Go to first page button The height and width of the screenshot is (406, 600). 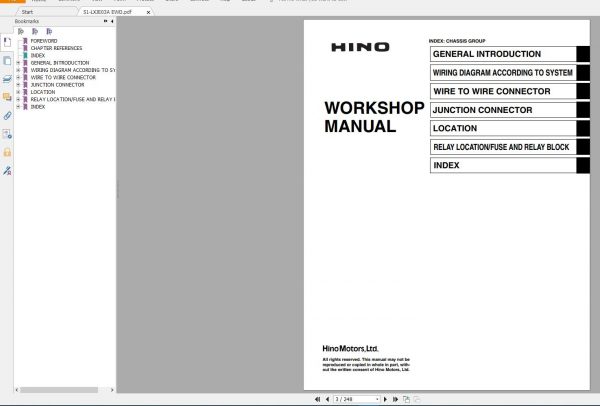[x=317, y=399]
